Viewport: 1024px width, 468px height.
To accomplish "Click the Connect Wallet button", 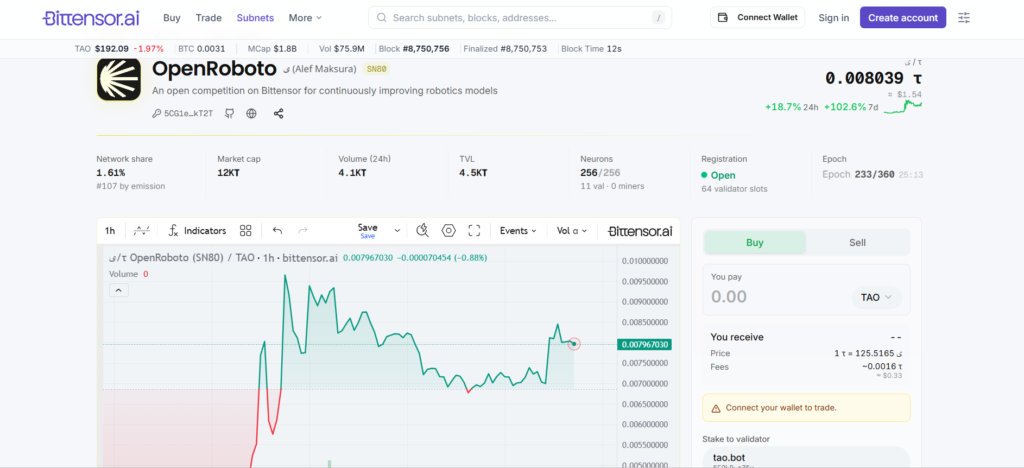I will (x=758, y=18).
